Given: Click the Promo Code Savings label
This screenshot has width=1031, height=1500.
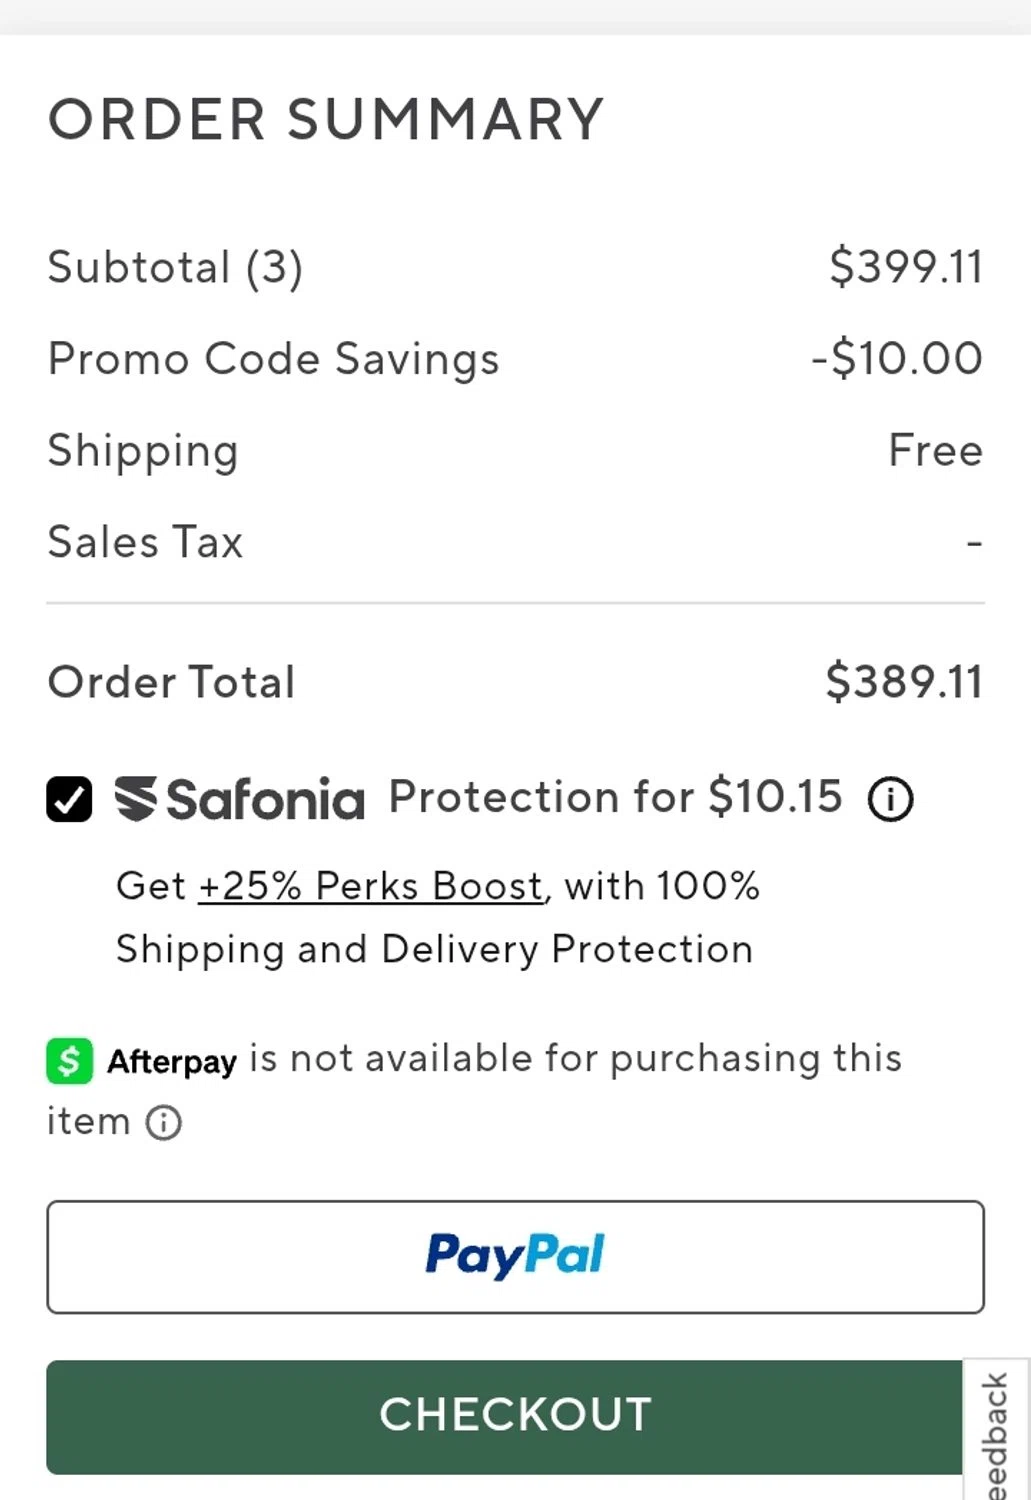Looking at the screenshot, I should click(x=273, y=359).
